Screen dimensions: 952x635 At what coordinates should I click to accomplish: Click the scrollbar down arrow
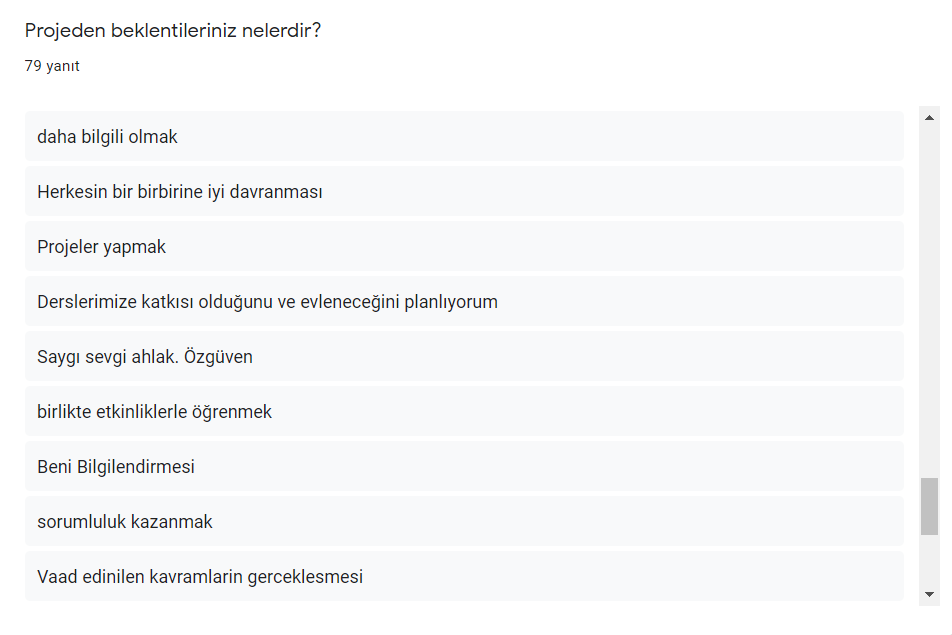(929, 594)
